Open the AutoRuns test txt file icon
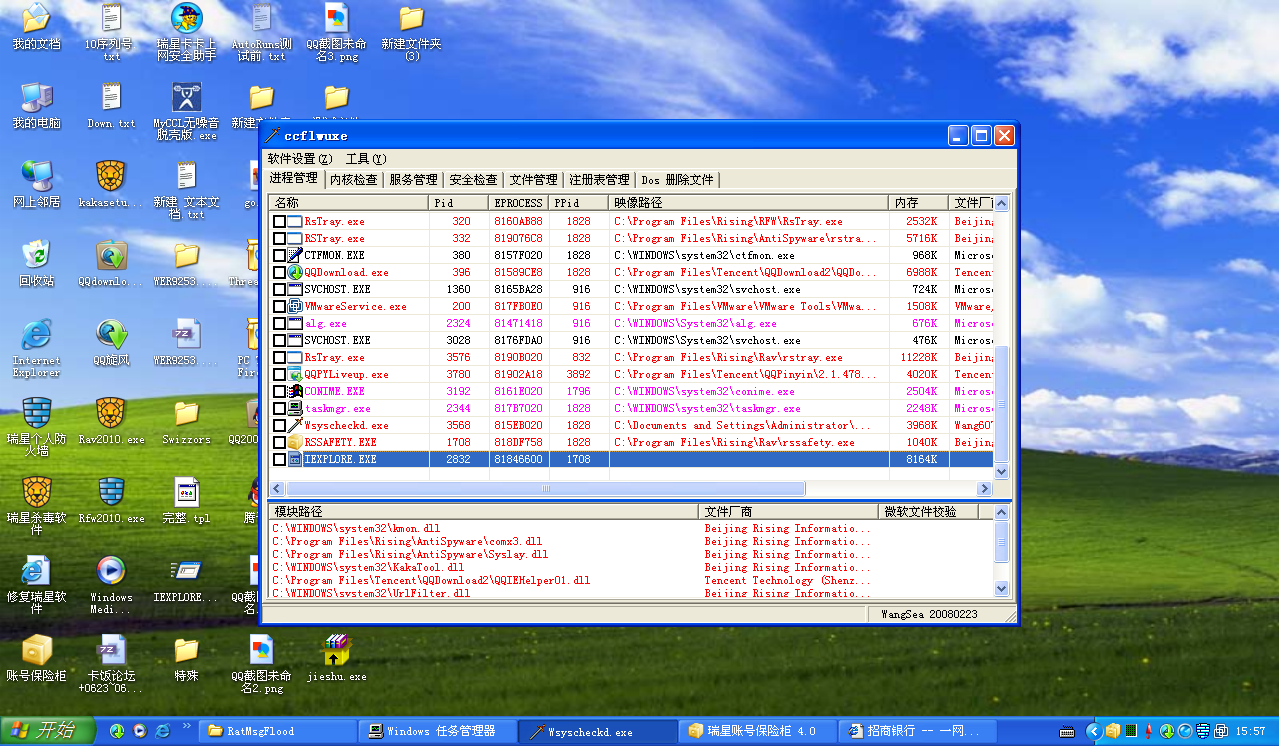1279x746 pixels. click(x=261, y=19)
